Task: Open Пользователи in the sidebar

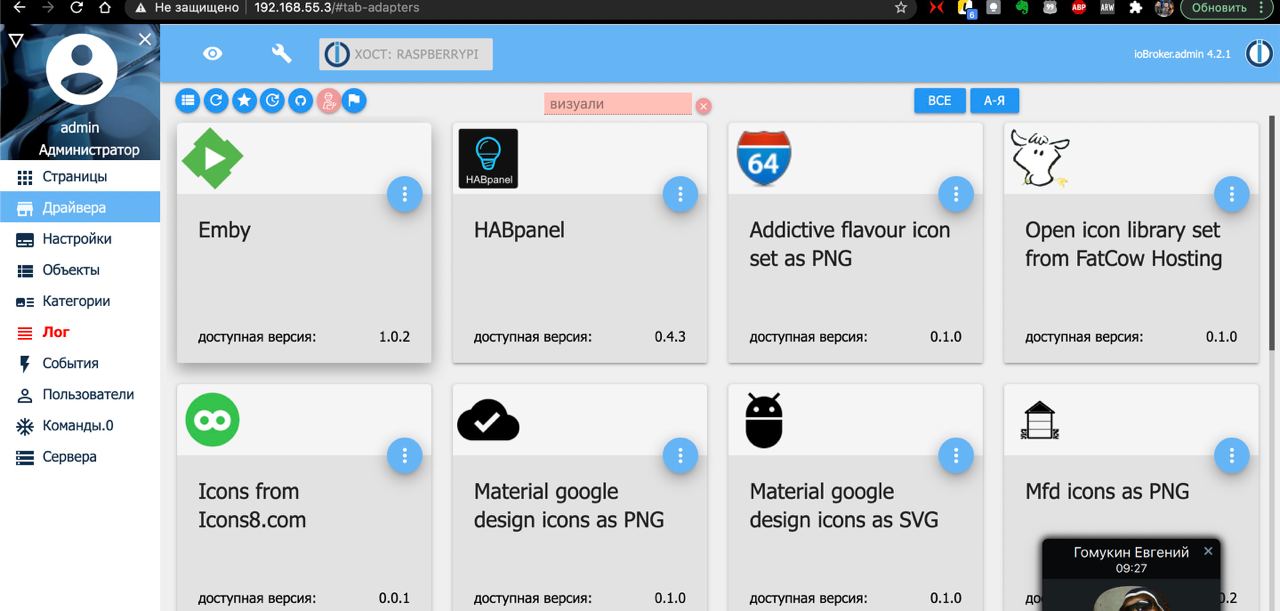Action: pyautogui.click(x=80, y=394)
